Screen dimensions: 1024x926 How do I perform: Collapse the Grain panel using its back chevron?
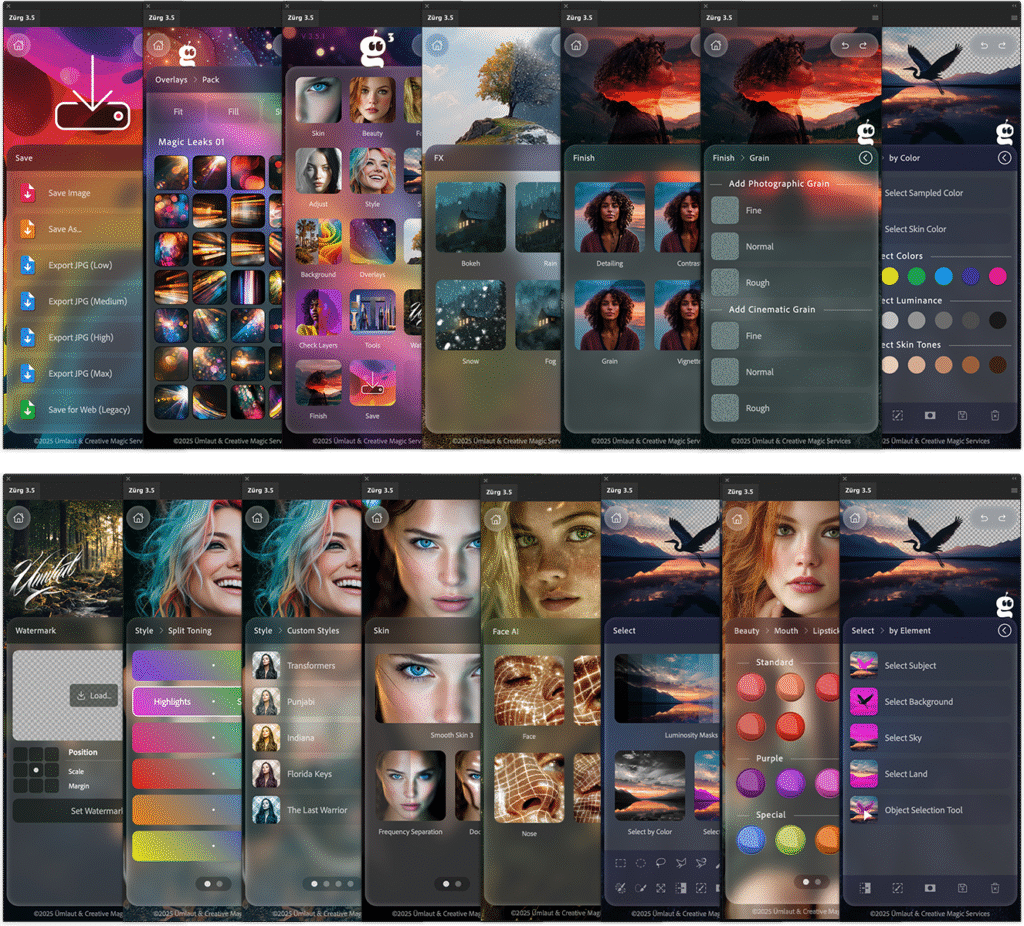coord(866,157)
